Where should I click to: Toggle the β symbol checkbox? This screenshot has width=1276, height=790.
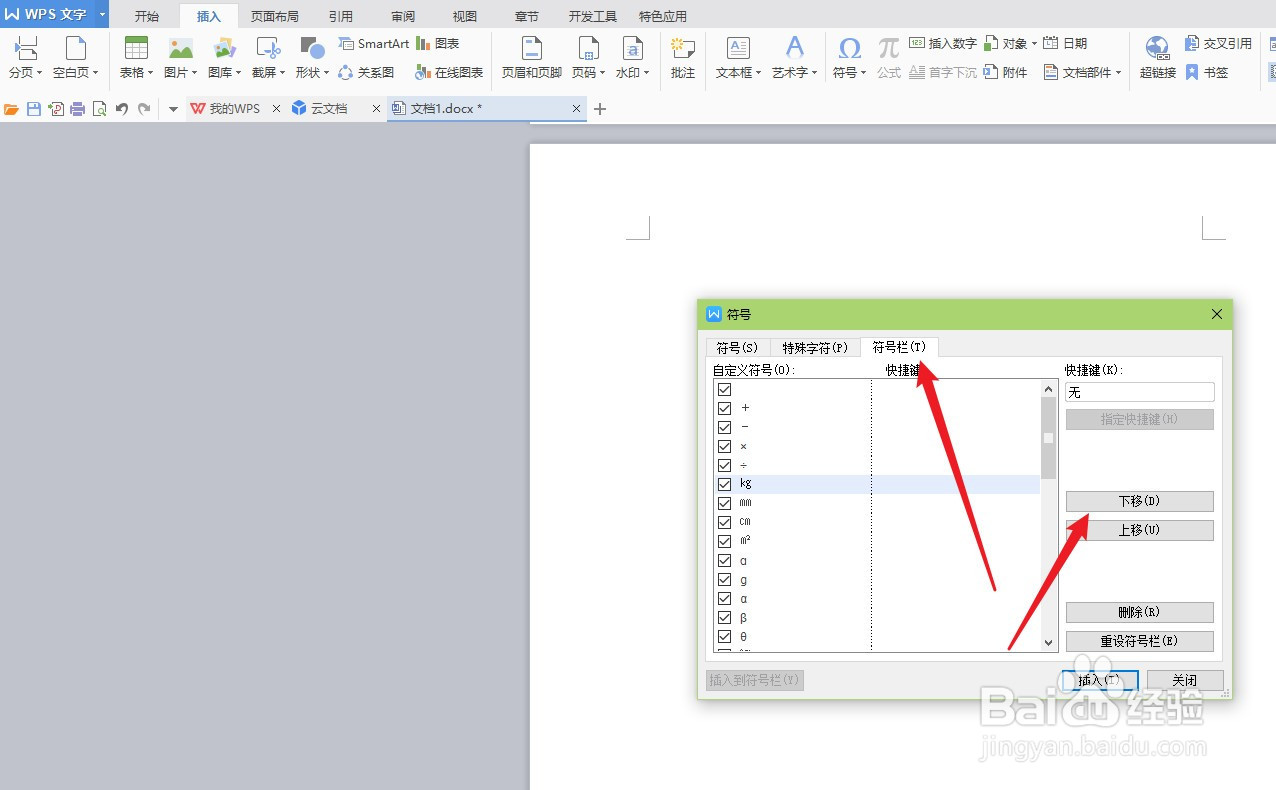pyautogui.click(x=725, y=618)
